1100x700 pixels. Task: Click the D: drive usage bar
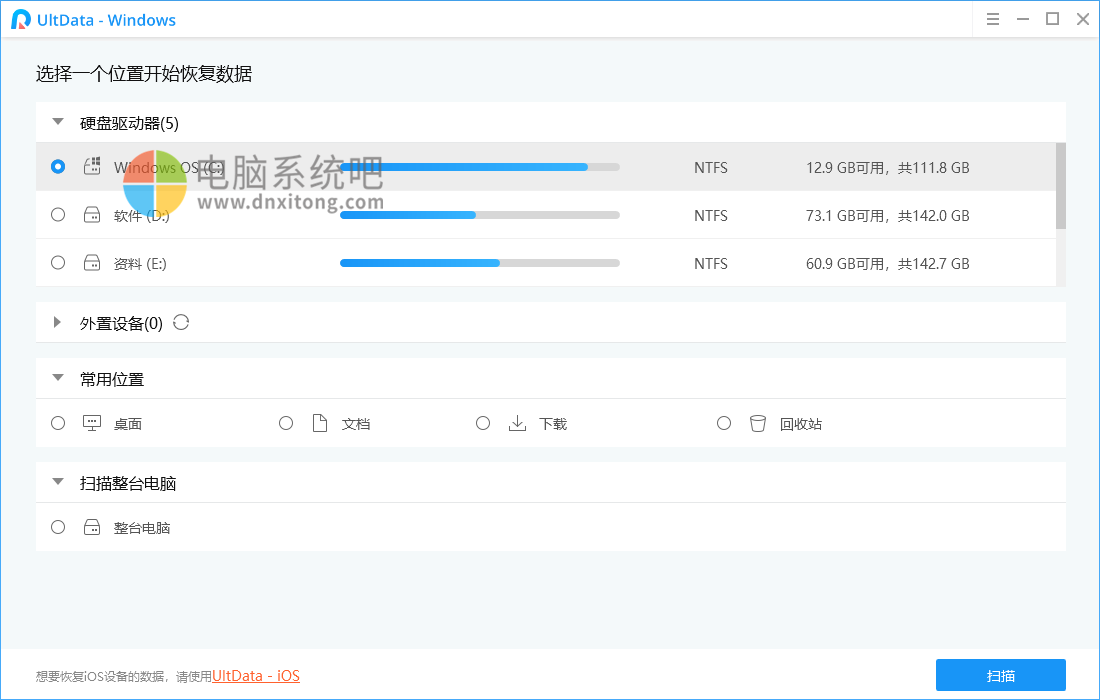point(480,215)
